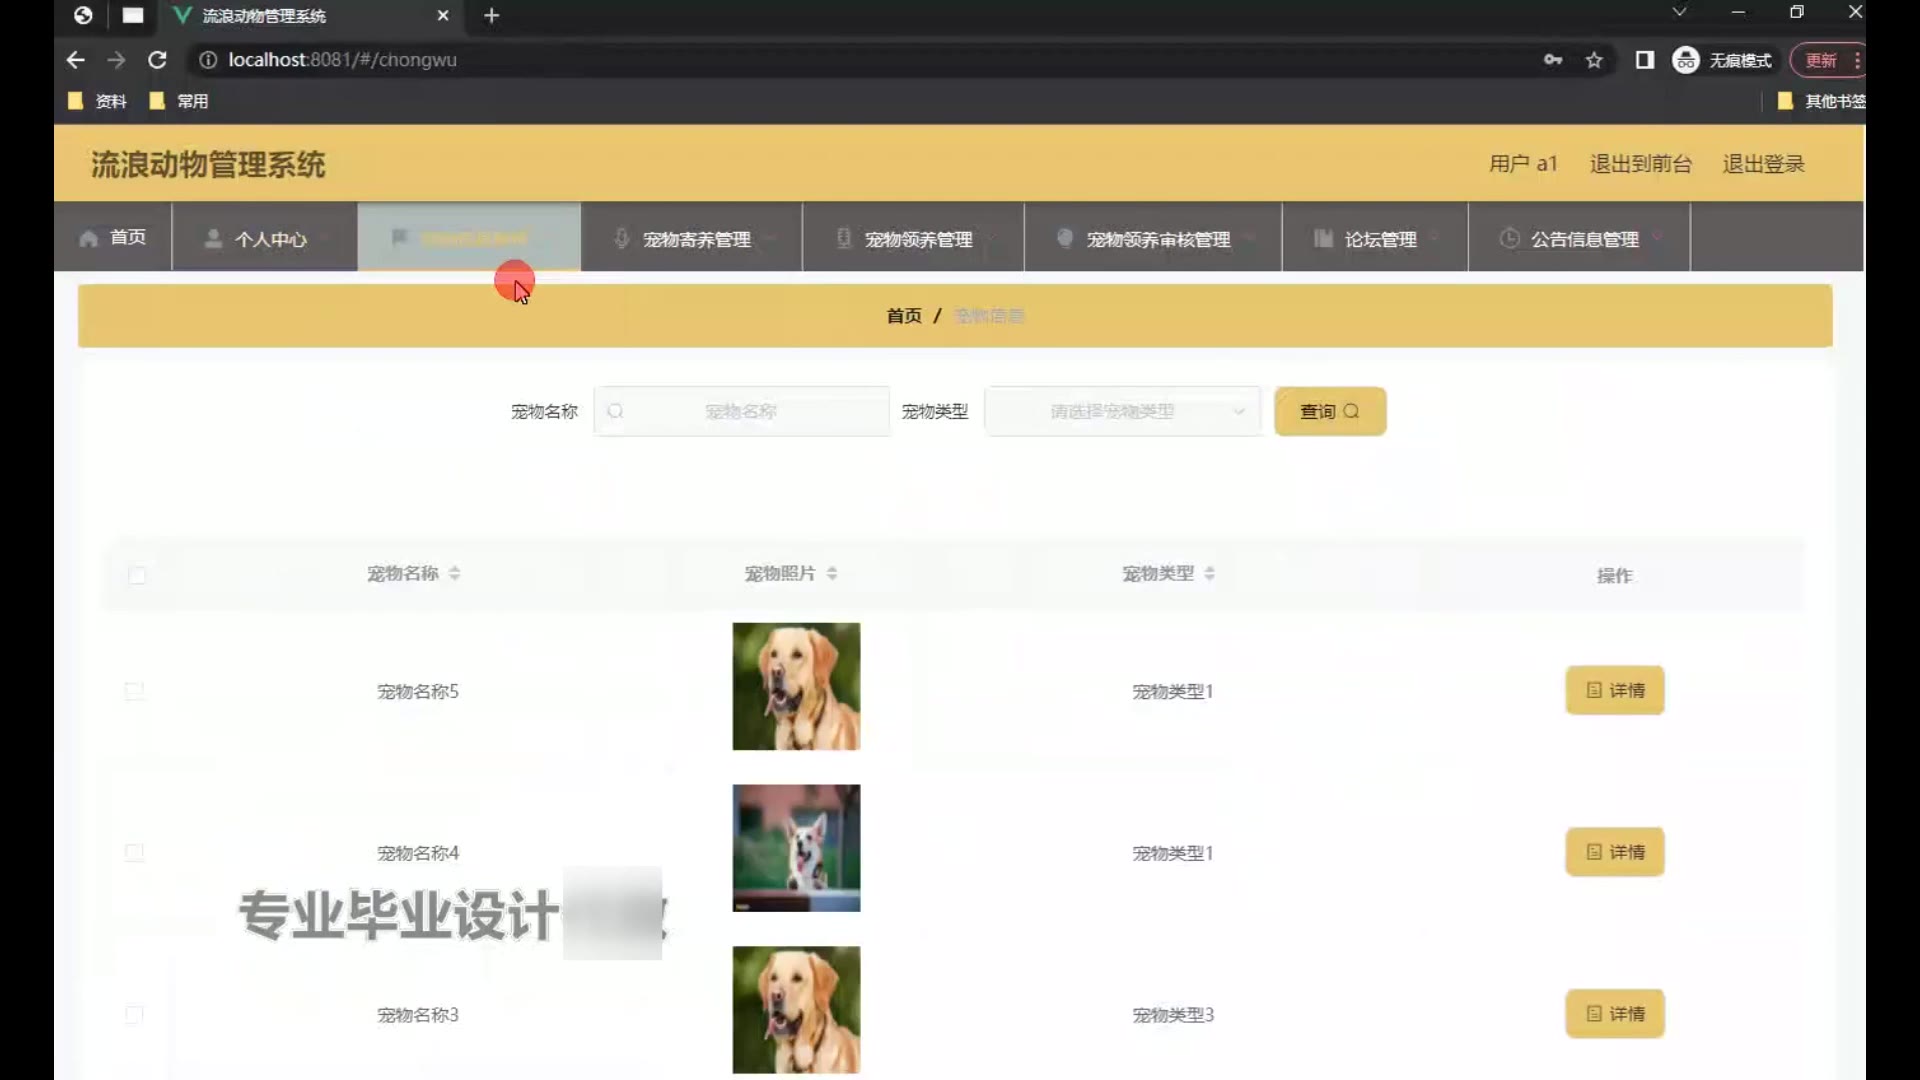This screenshot has width=1920, height=1080.
Task: Click the home icon in 首页 menu
Action: [x=89, y=238]
